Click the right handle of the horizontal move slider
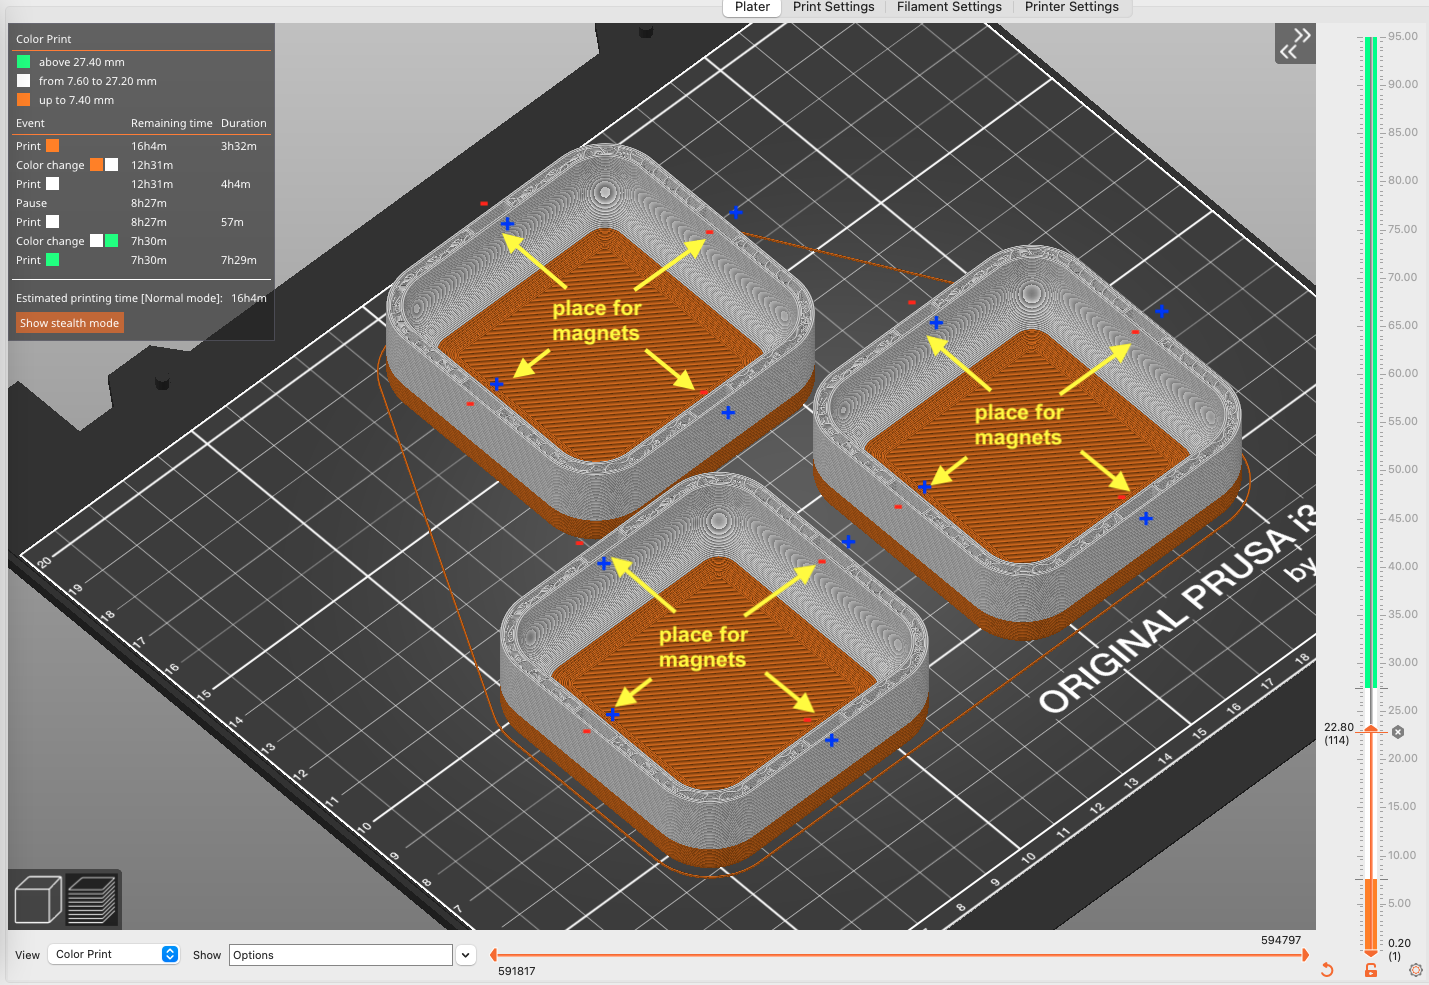 coord(1304,955)
